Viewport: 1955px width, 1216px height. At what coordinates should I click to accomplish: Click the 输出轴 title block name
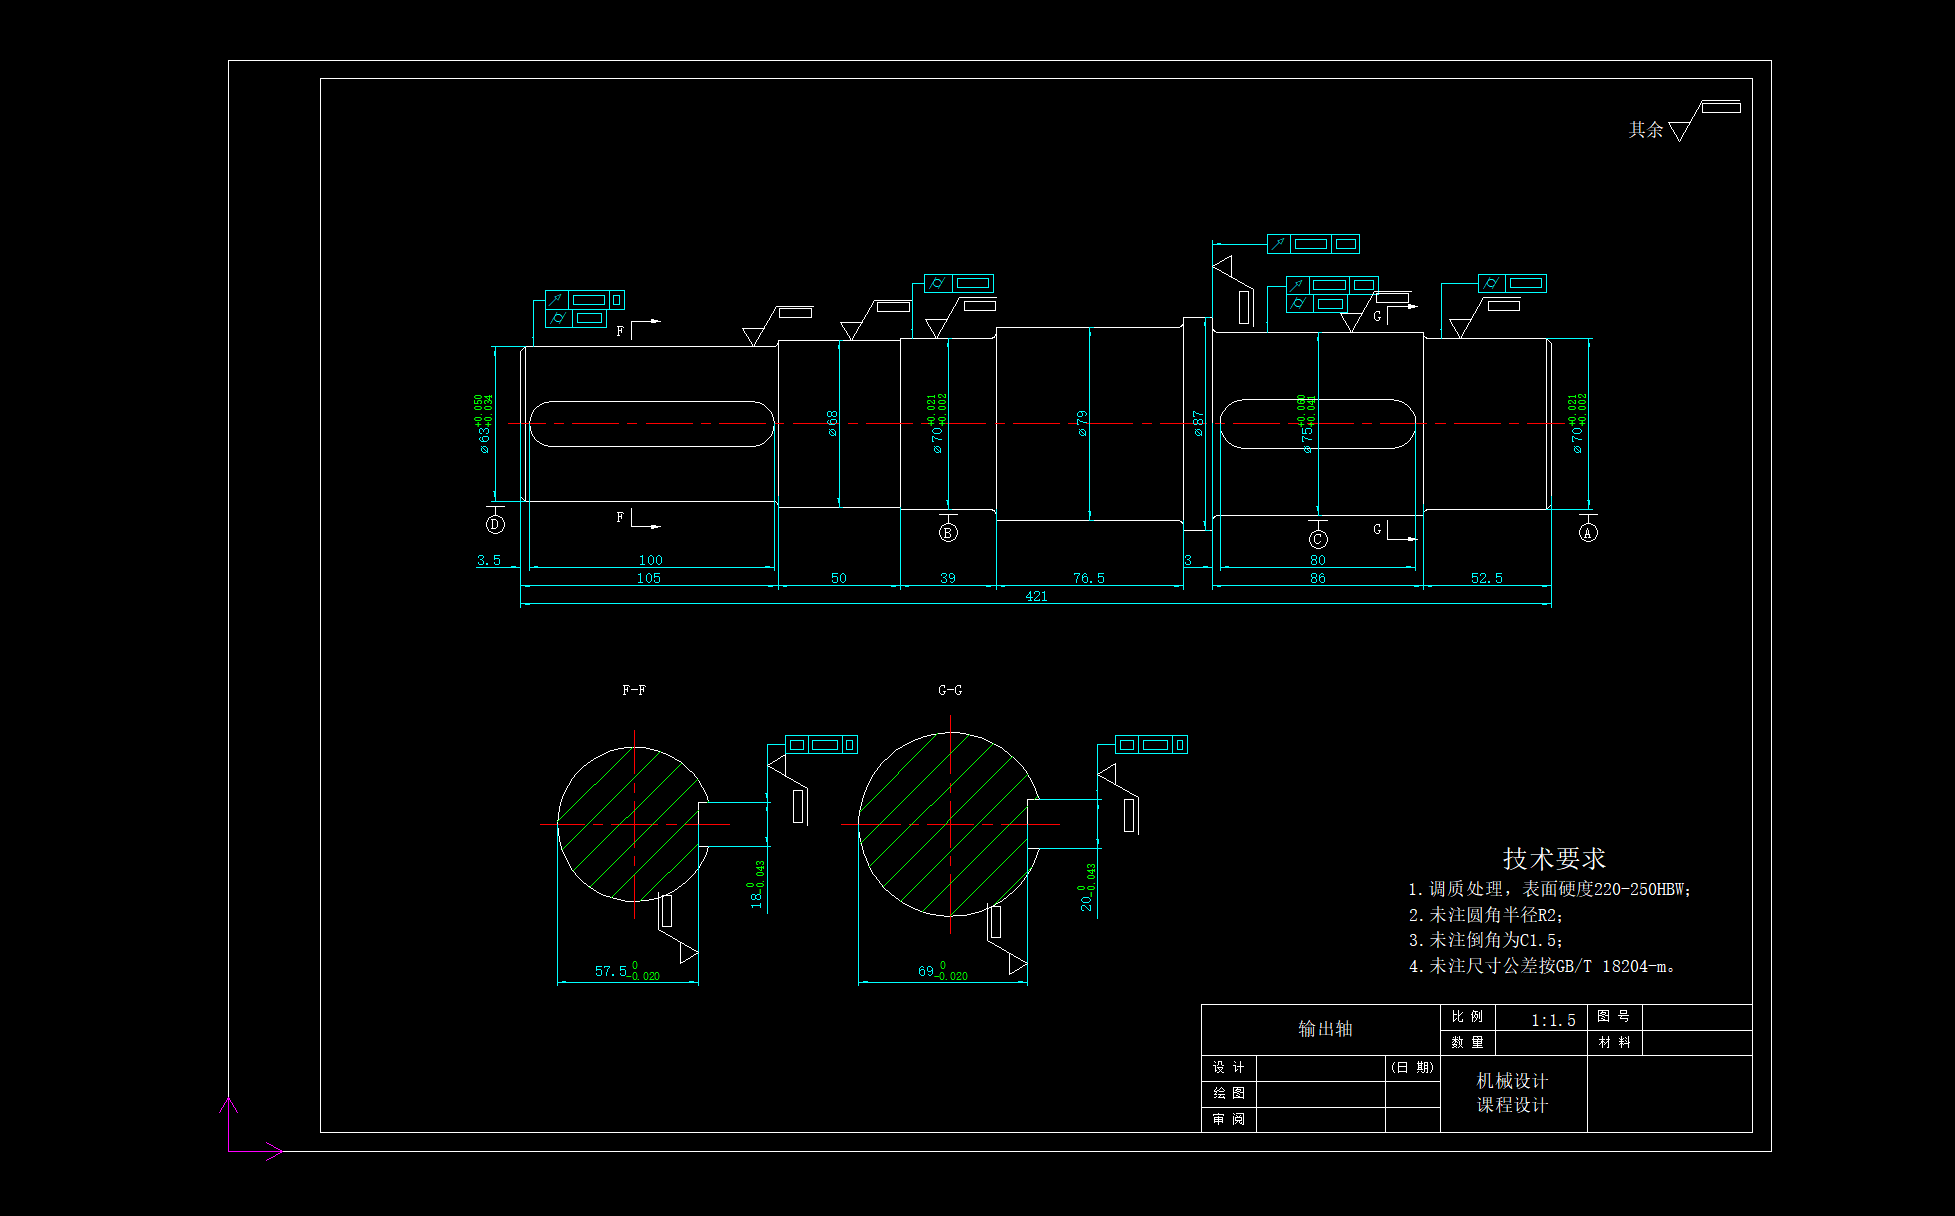[1325, 1028]
